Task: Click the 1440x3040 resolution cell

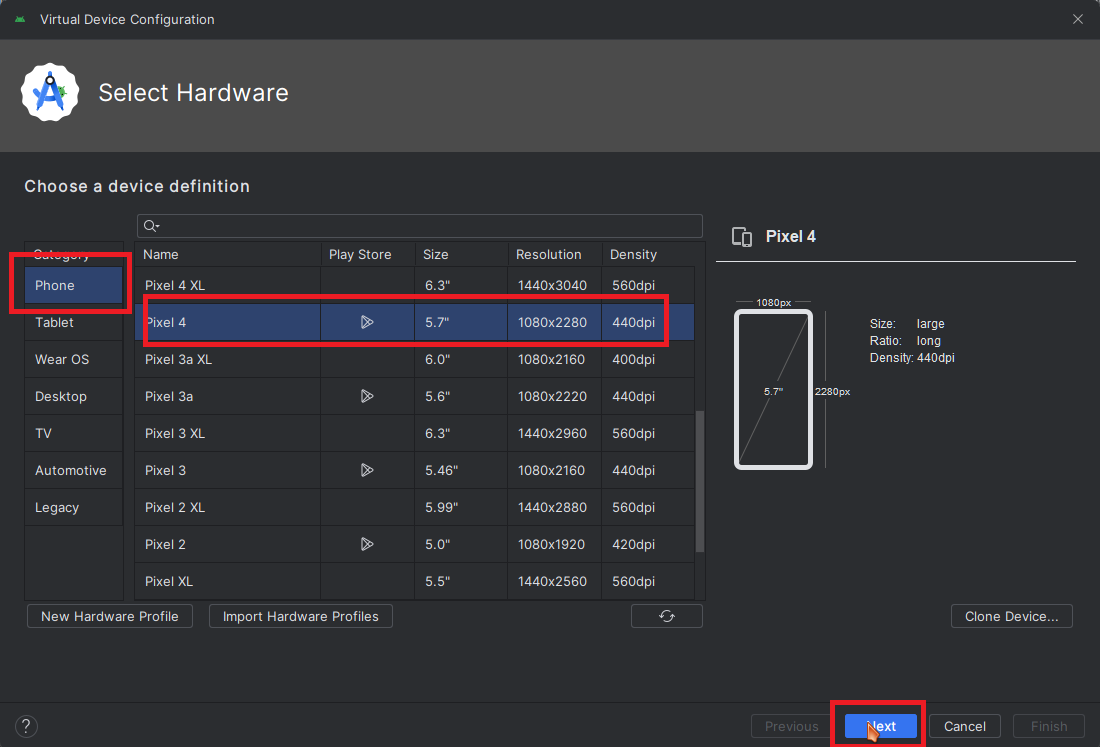Action: tap(552, 285)
